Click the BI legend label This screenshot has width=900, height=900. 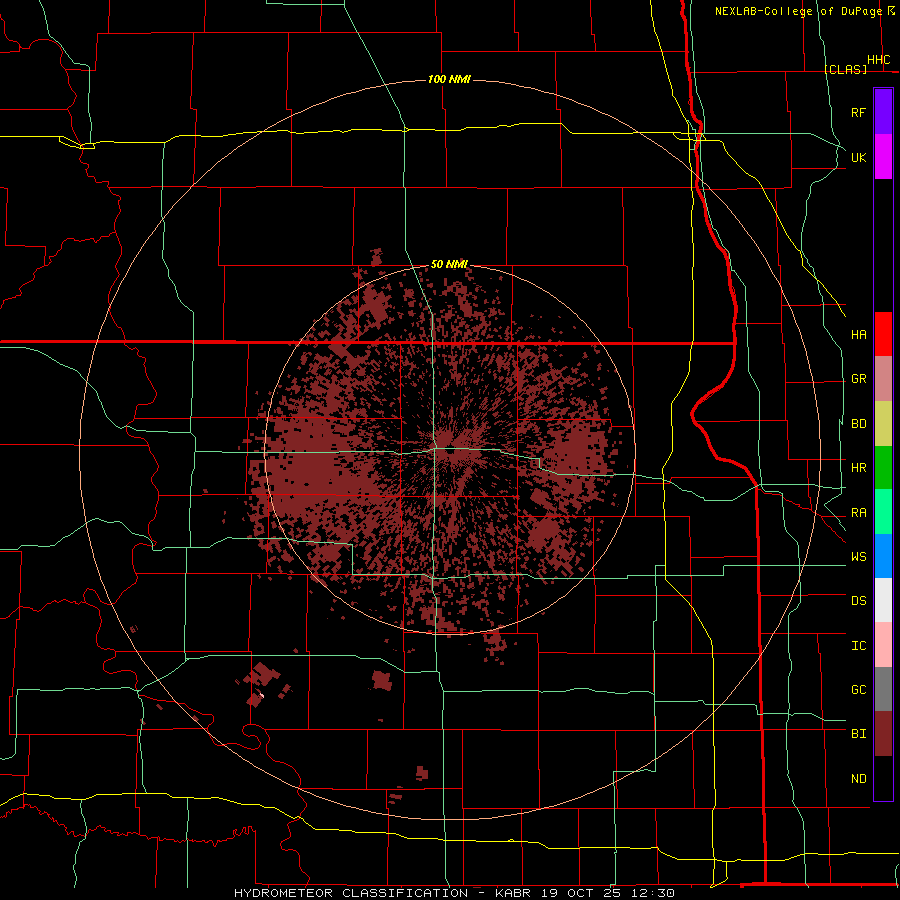pyautogui.click(x=858, y=734)
